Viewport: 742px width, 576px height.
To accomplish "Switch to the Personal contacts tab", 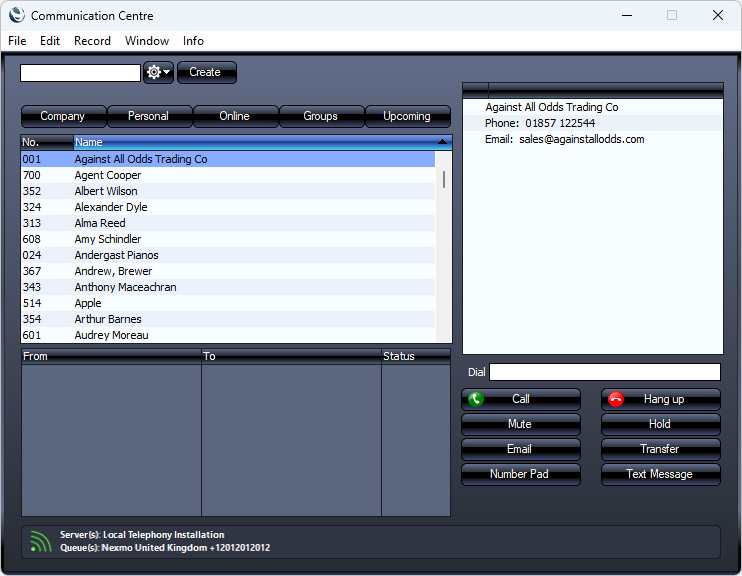I will (x=148, y=116).
